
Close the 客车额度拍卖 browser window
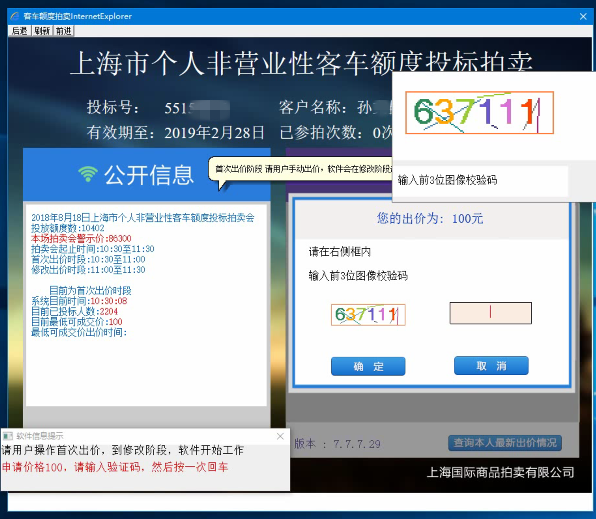[x=583, y=16]
